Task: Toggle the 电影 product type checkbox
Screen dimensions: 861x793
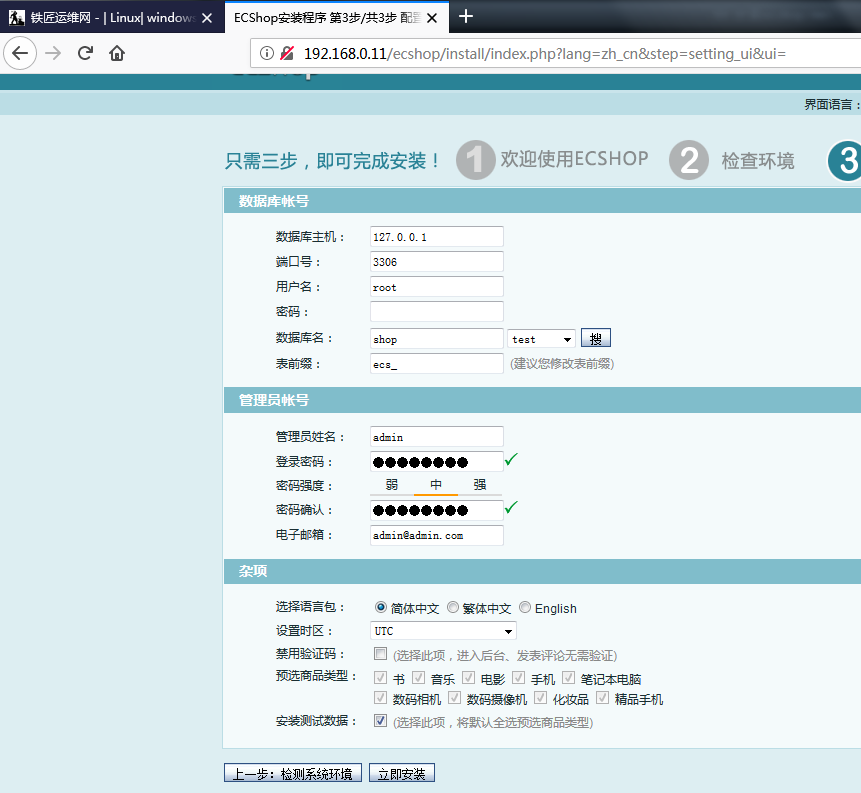Action: [468, 677]
